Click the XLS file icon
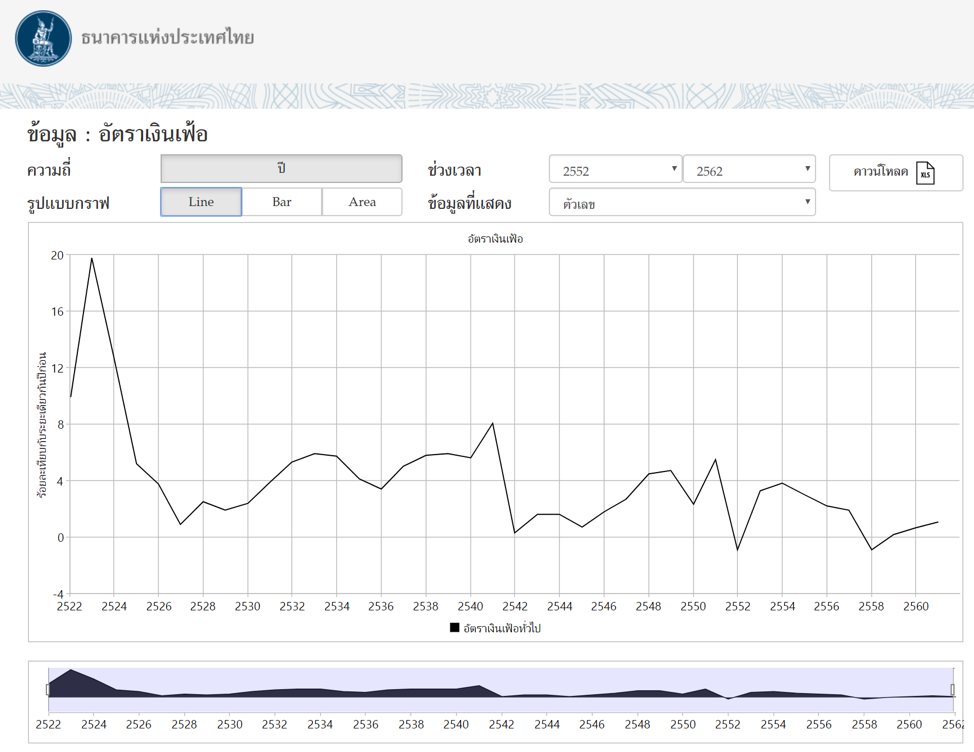Screen dimensions: 974x752 tap(925, 173)
